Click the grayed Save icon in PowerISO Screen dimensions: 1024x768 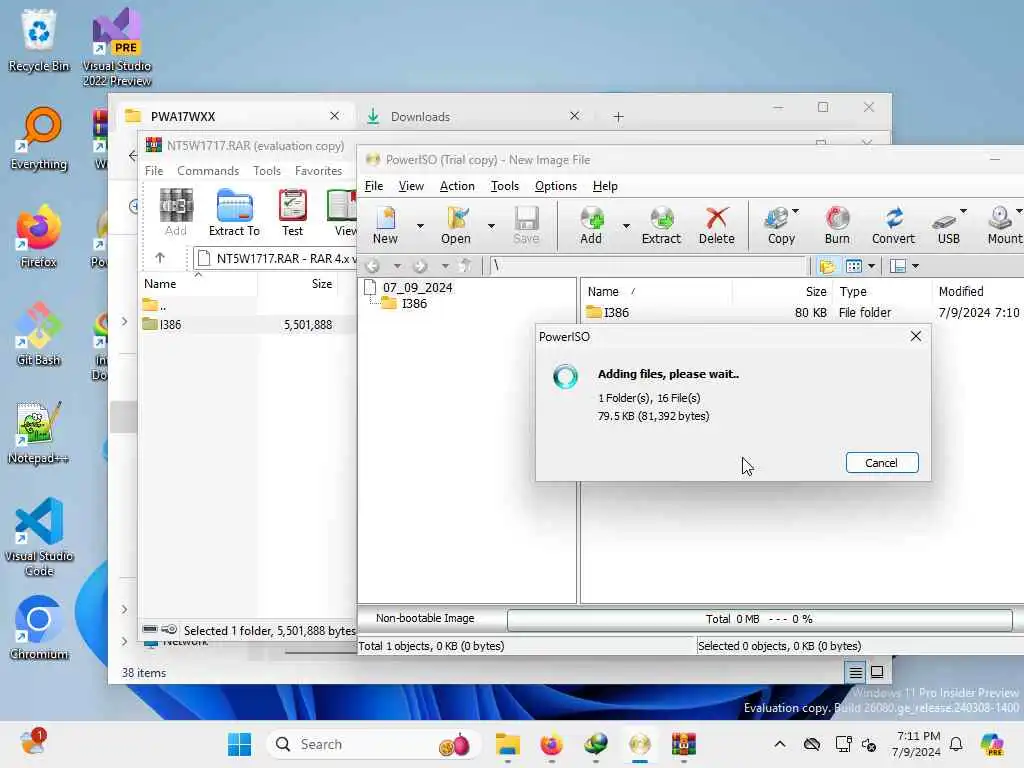click(x=526, y=225)
